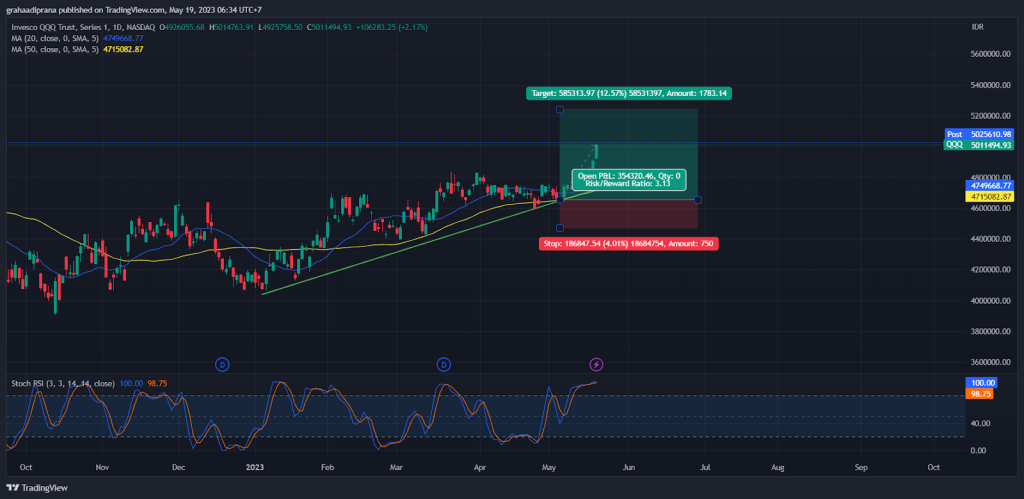
Task: Click the bottom handle of the stop zone
Action: [560, 228]
